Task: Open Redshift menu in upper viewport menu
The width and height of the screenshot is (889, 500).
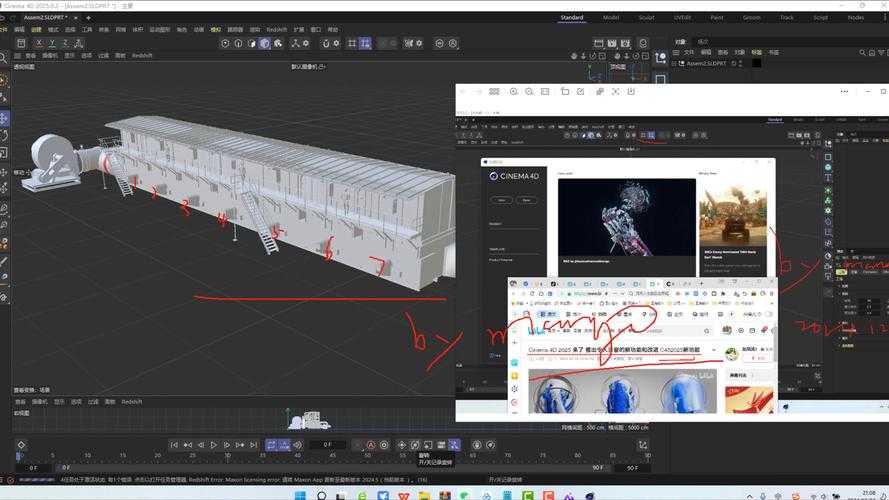Action: point(142,56)
